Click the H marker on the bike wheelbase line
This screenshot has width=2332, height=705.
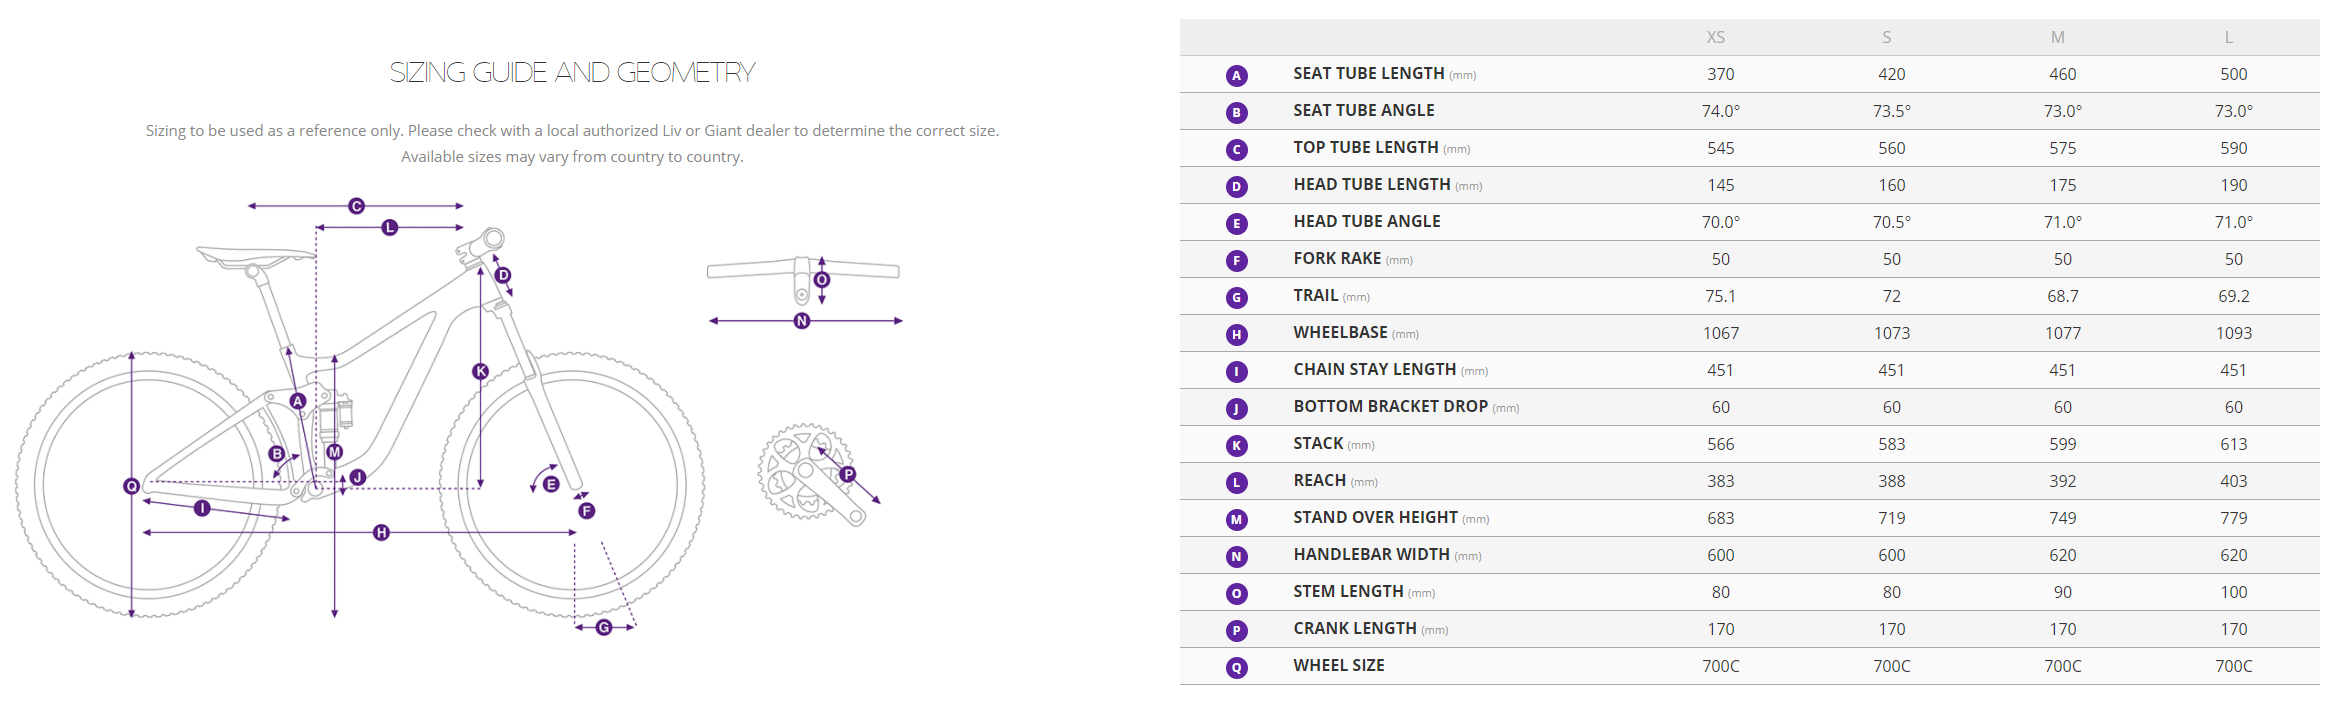click(381, 532)
